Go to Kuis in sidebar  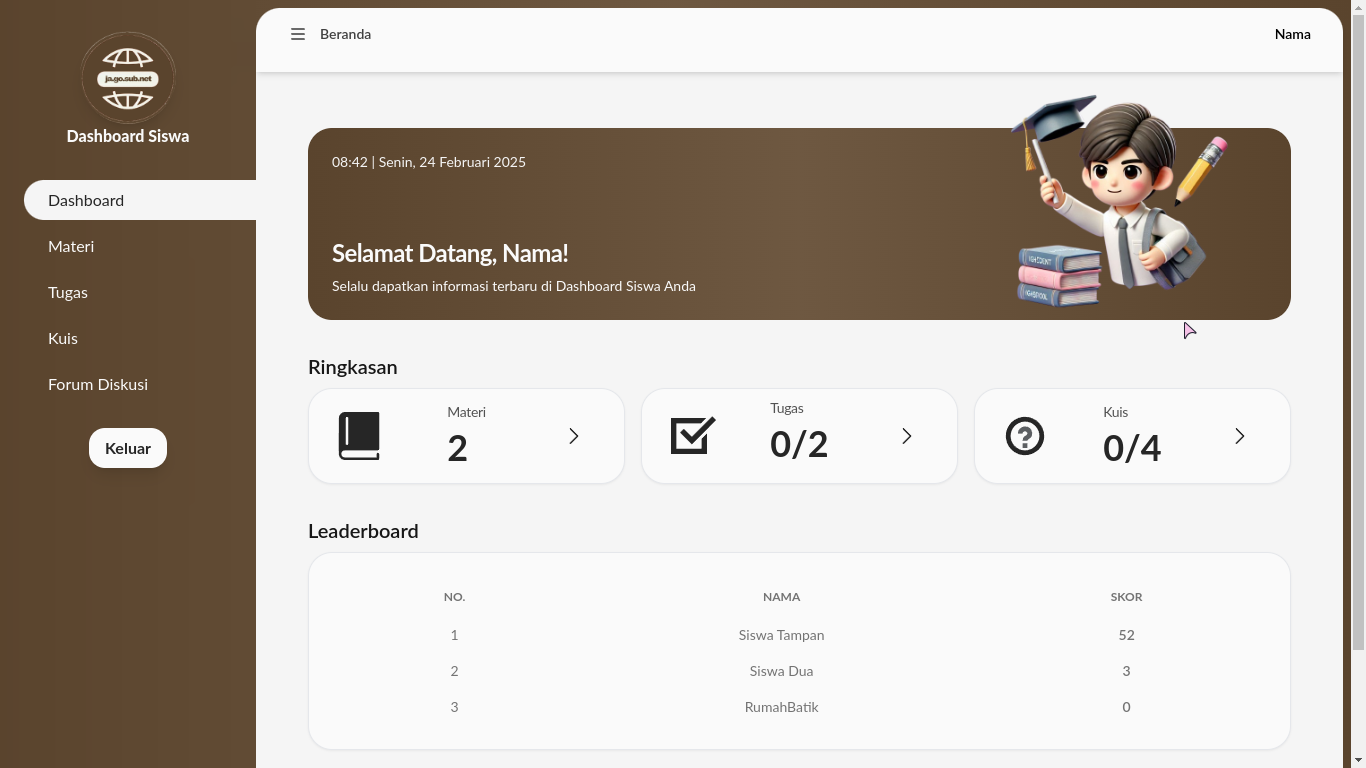(63, 338)
